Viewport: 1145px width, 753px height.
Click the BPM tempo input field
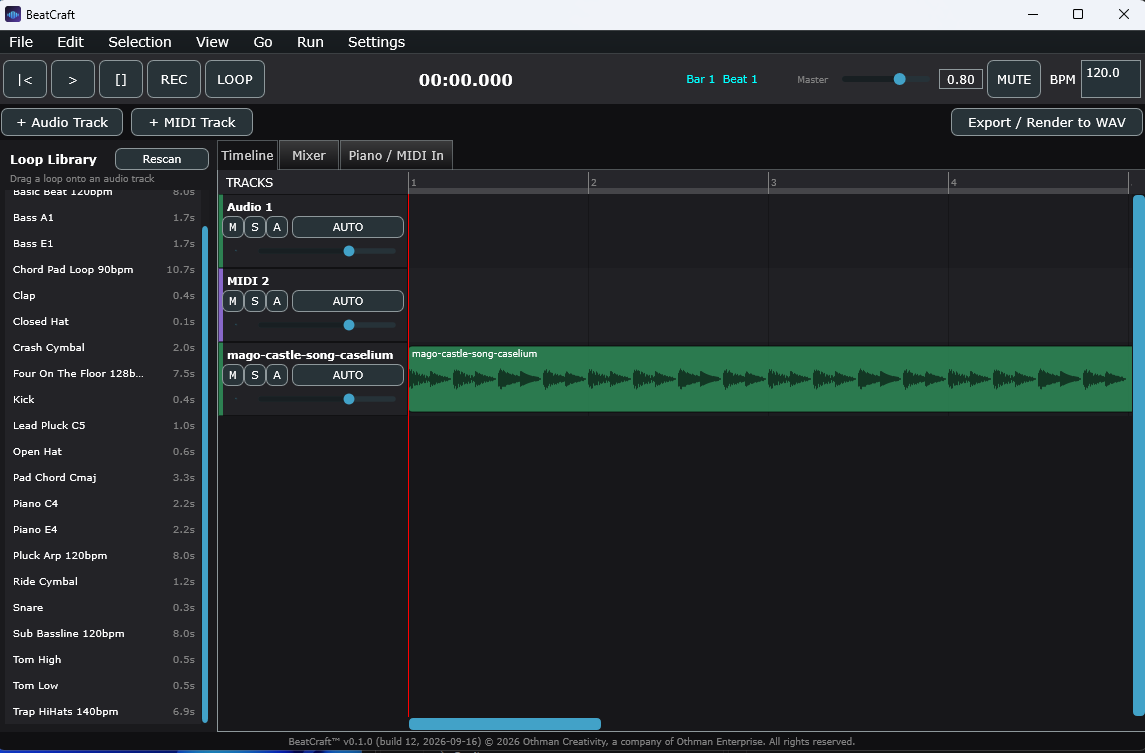tap(1110, 79)
